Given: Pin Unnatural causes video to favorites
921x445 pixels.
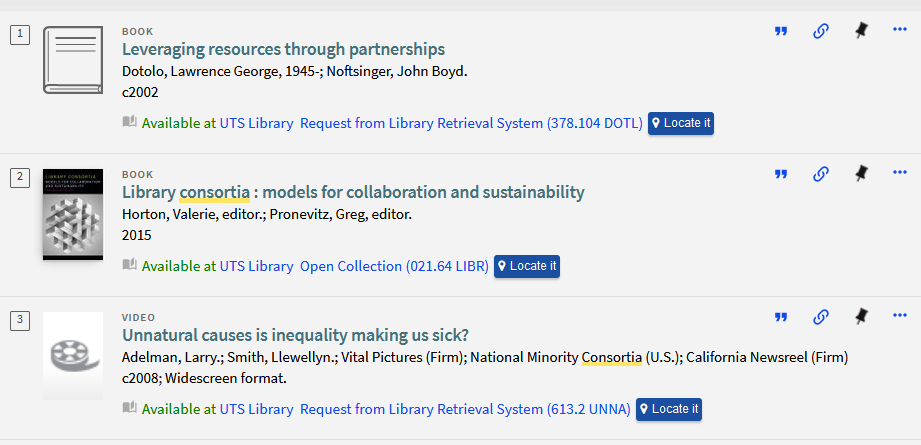Looking at the screenshot, I should (861, 317).
